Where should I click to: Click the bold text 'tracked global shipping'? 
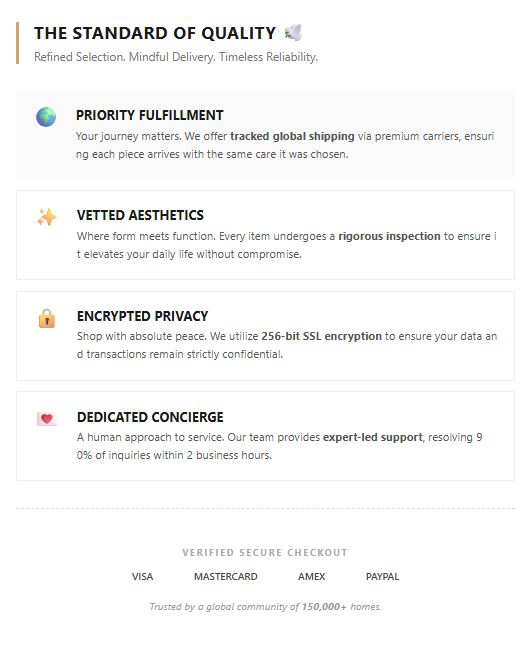(x=292, y=136)
